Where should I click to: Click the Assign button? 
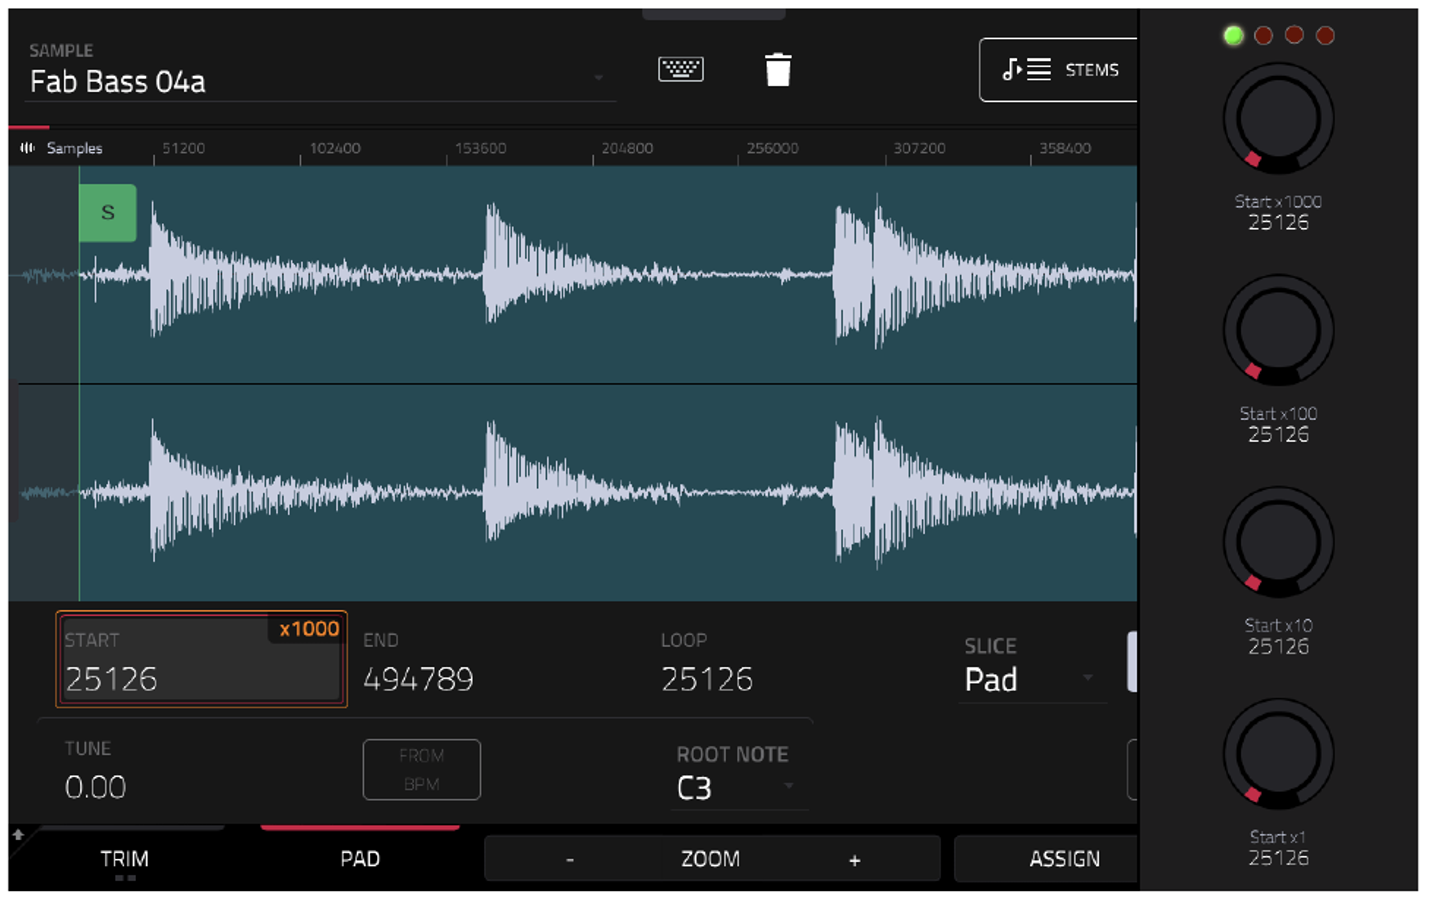[1047, 859]
